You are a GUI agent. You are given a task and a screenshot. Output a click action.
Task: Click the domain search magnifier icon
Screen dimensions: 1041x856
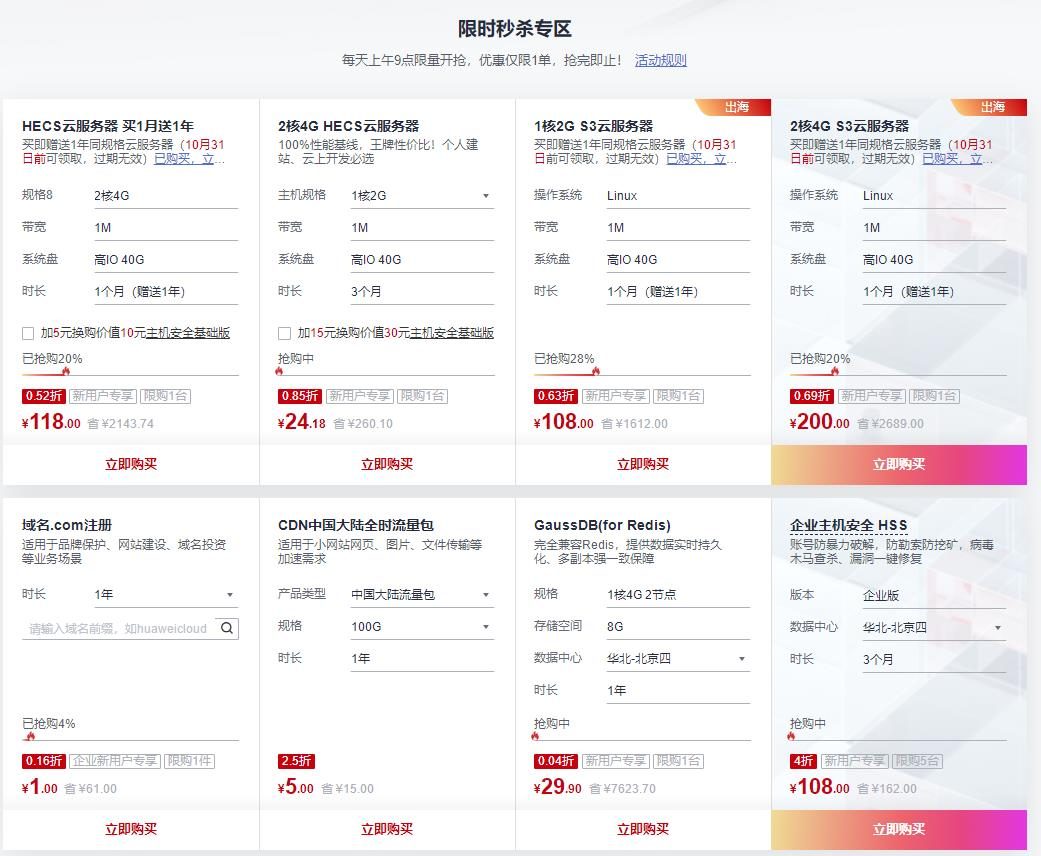click(226, 628)
